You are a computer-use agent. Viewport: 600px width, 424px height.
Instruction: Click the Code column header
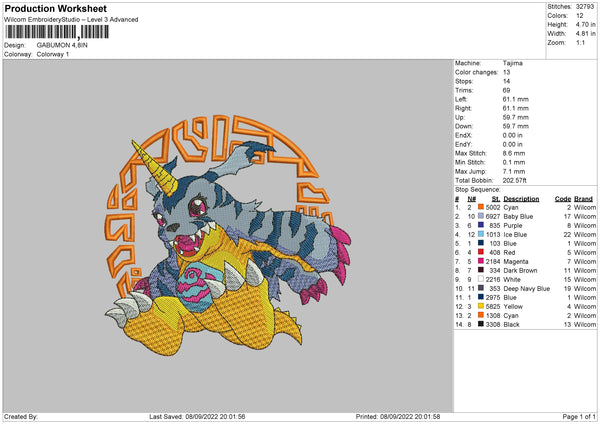click(562, 199)
